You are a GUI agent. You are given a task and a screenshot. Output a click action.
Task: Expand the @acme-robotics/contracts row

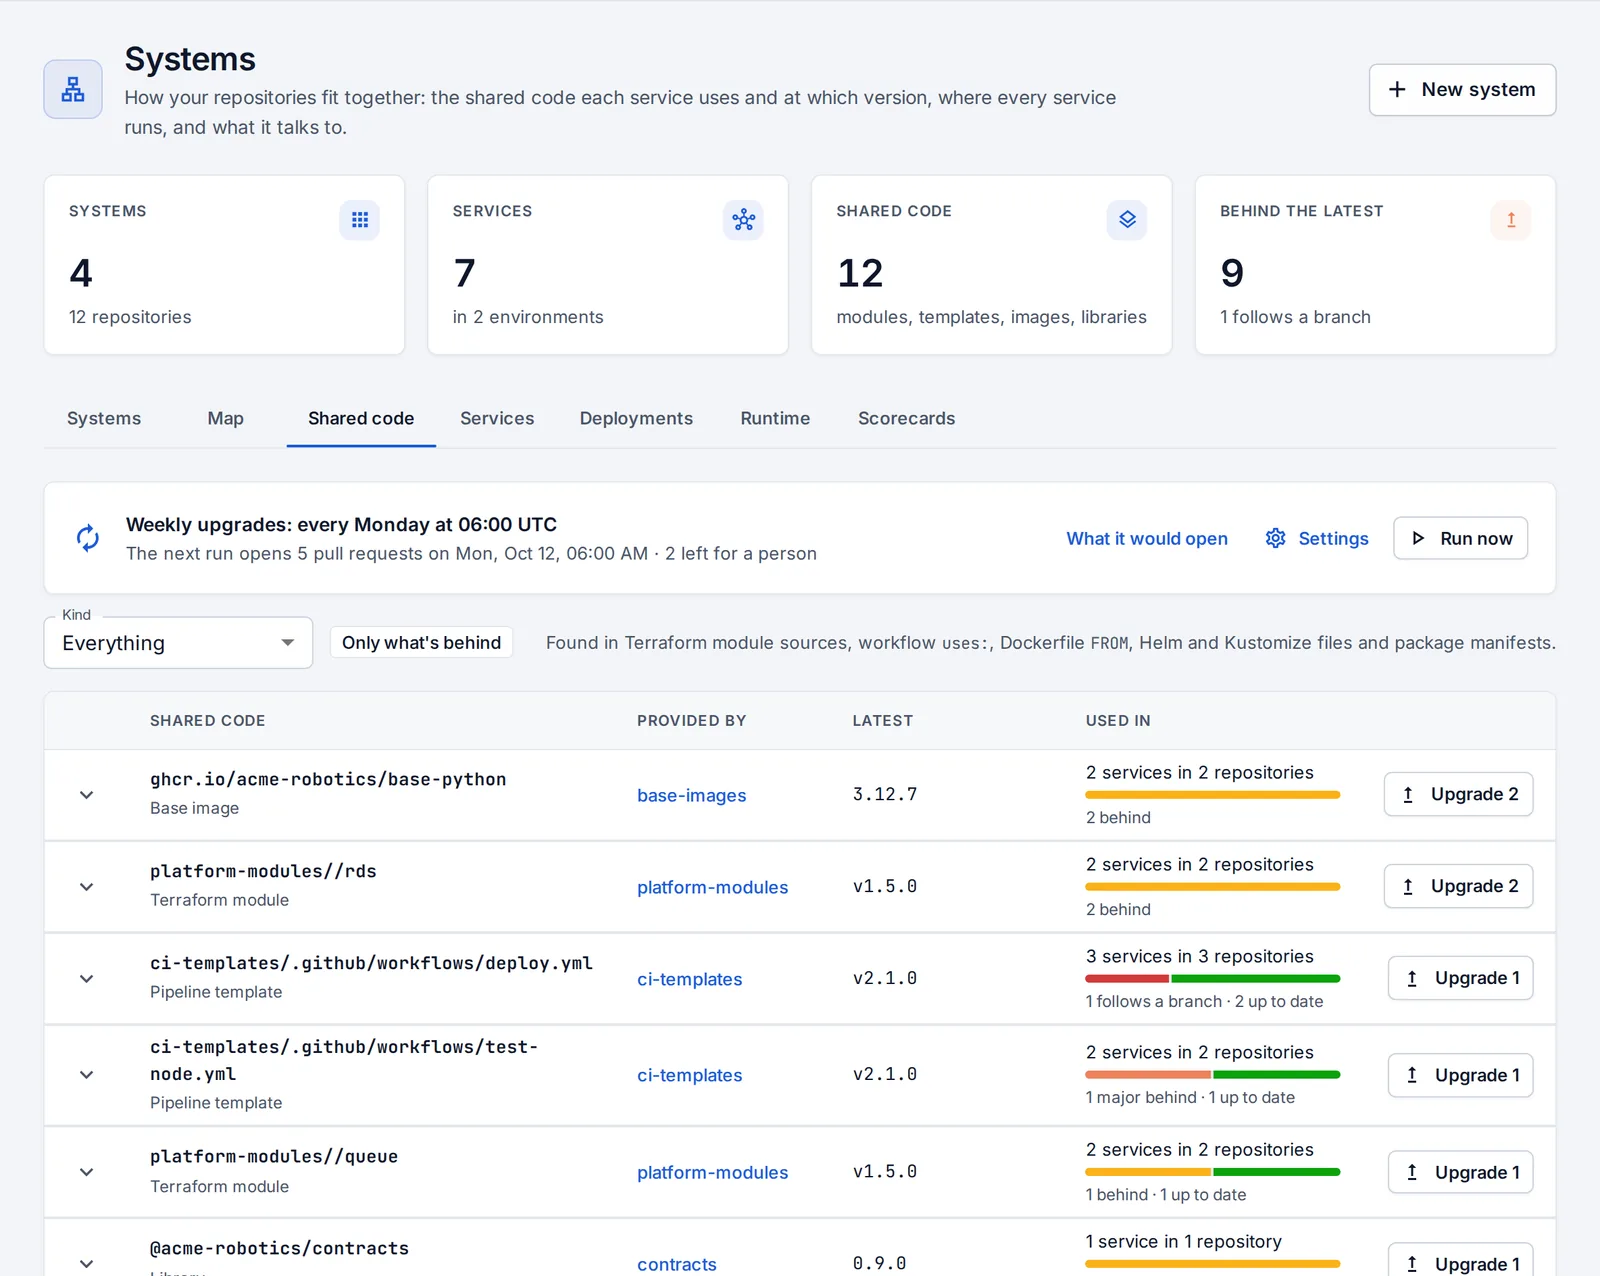tap(87, 1264)
